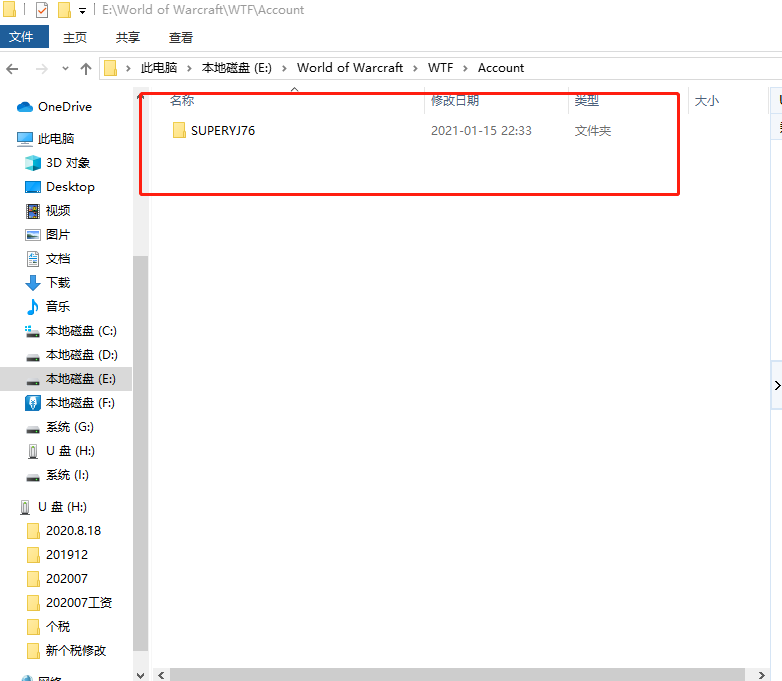Viewport: 782px width, 681px height.
Task: Open 3D 对象 in navigation pane
Action: tap(68, 163)
